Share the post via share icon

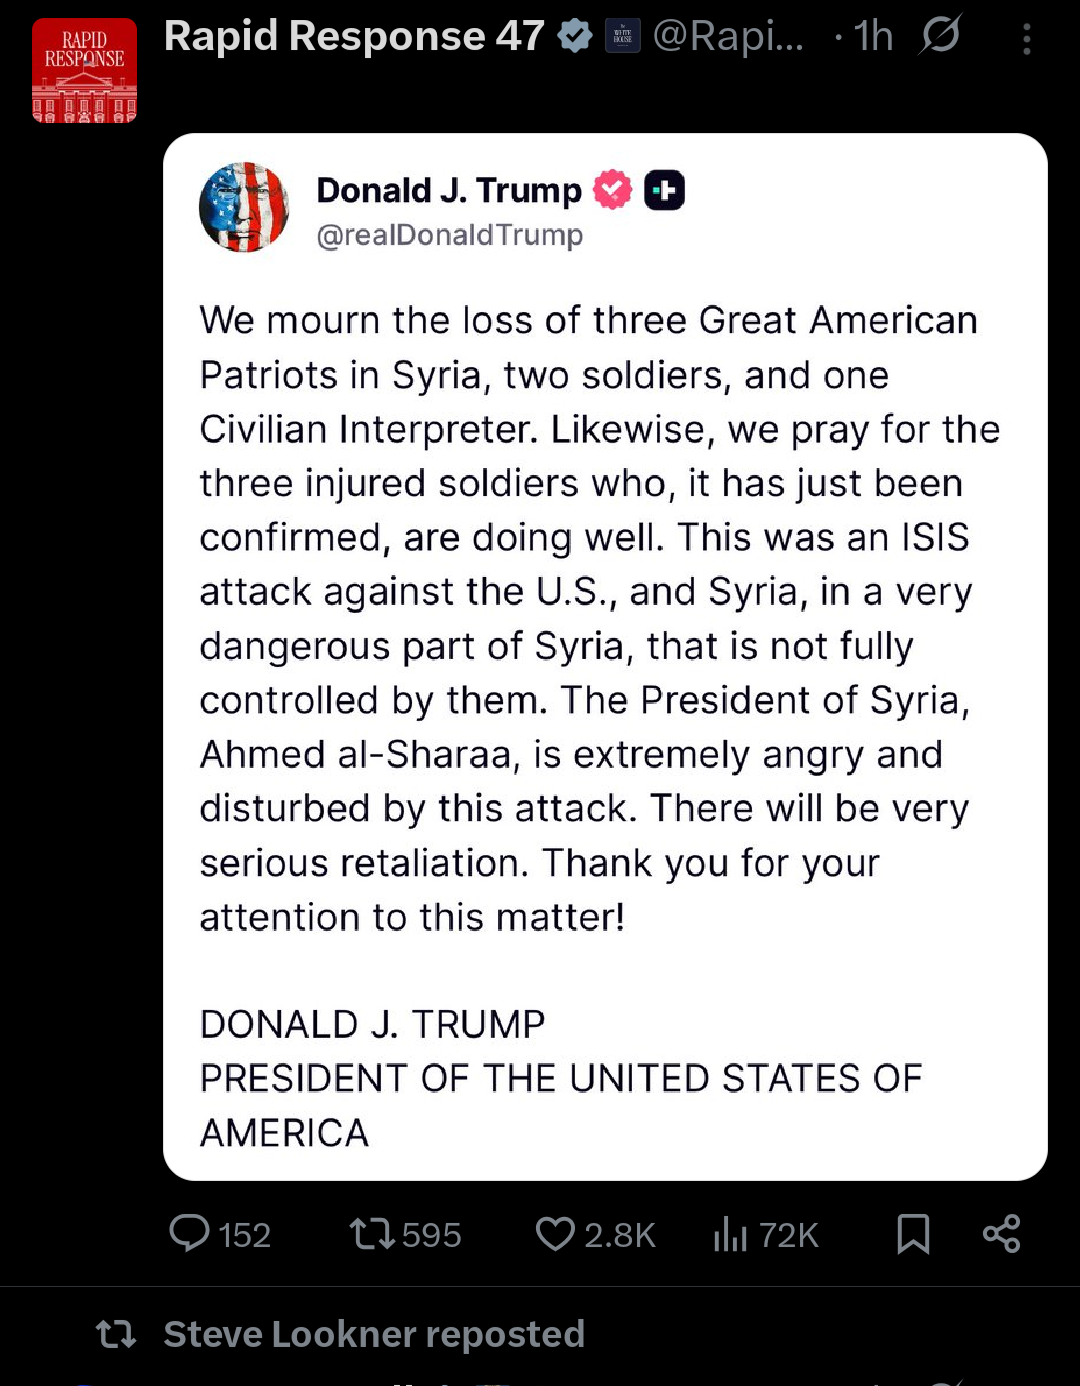tap(1001, 1234)
